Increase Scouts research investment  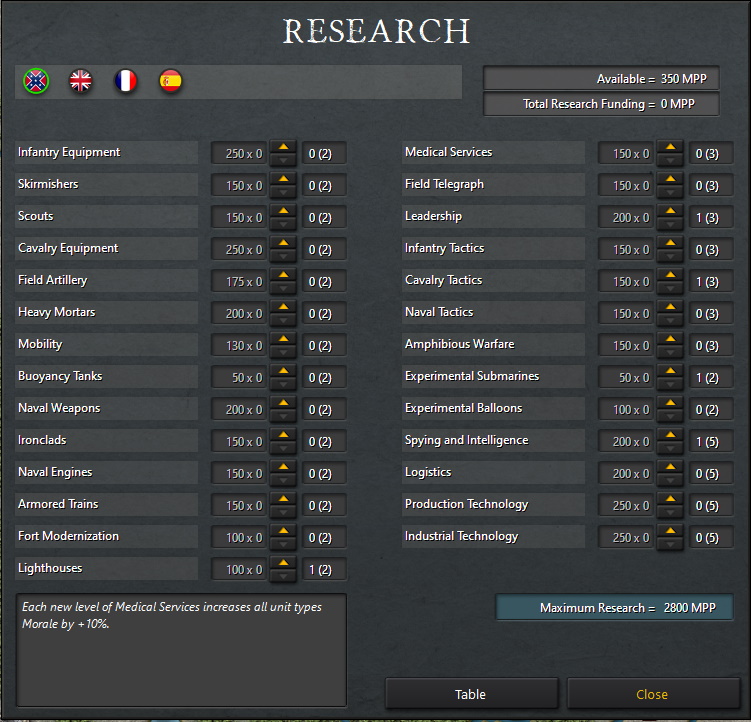click(x=284, y=211)
